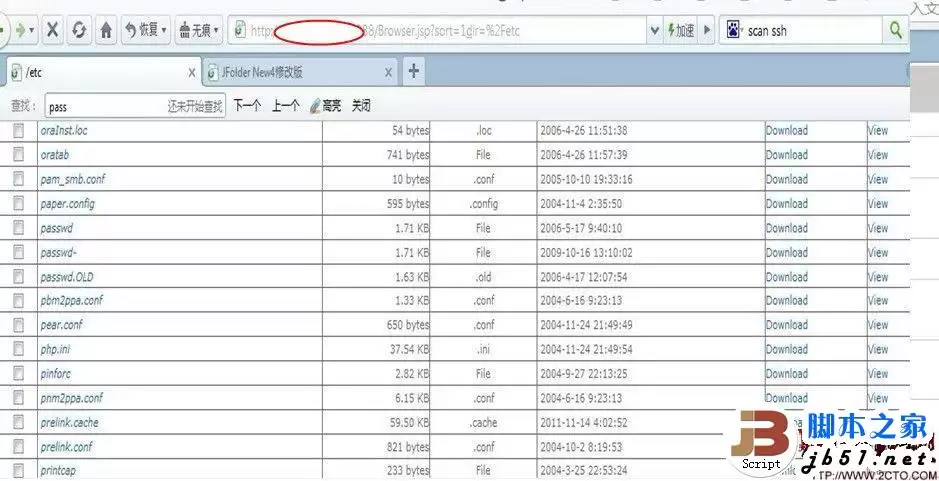Image resolution: width=939 pixels, height=481 pixels.
Task: Check the oraInst.loc checkbox
Action: click(18, 130)
